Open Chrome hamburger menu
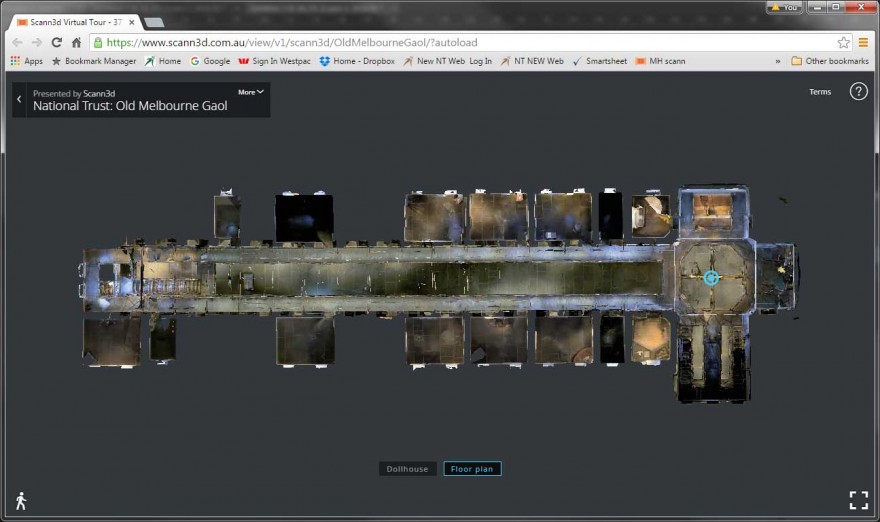 [863, 43]
